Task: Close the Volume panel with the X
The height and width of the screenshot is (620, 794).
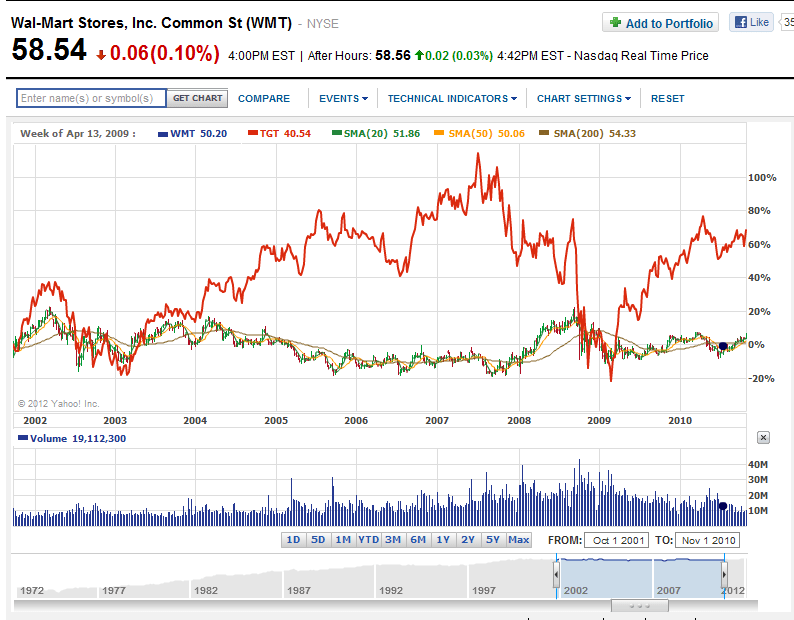Action: tap(763, 438)
